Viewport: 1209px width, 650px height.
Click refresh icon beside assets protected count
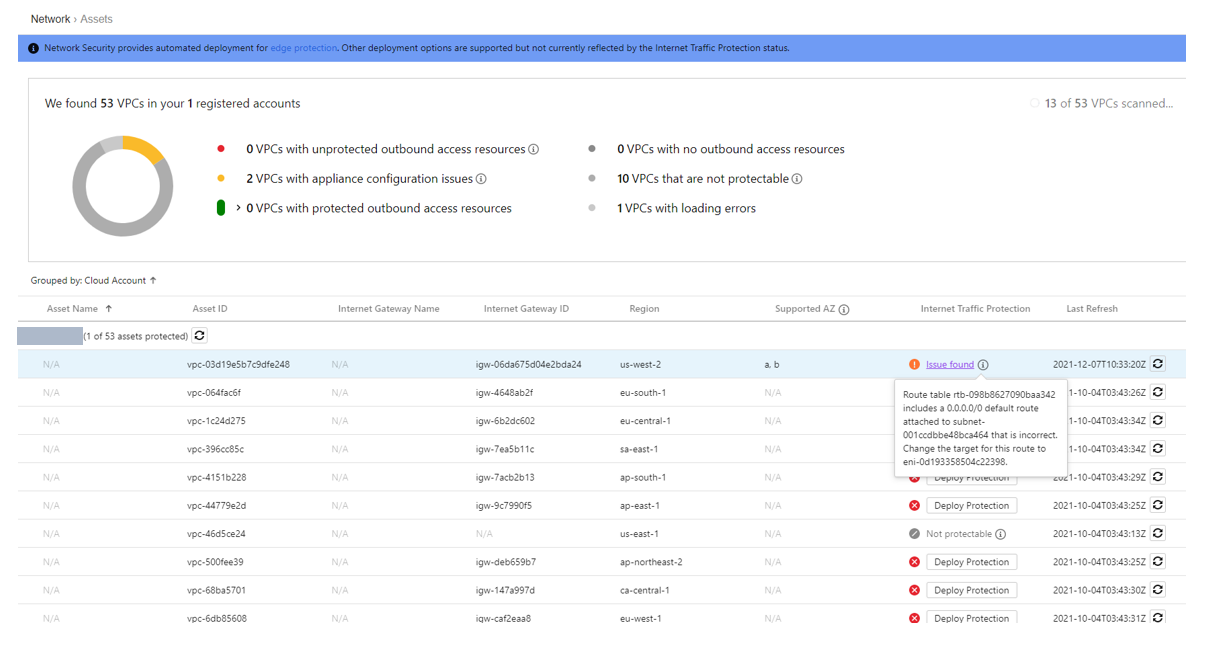click(200, 336)
